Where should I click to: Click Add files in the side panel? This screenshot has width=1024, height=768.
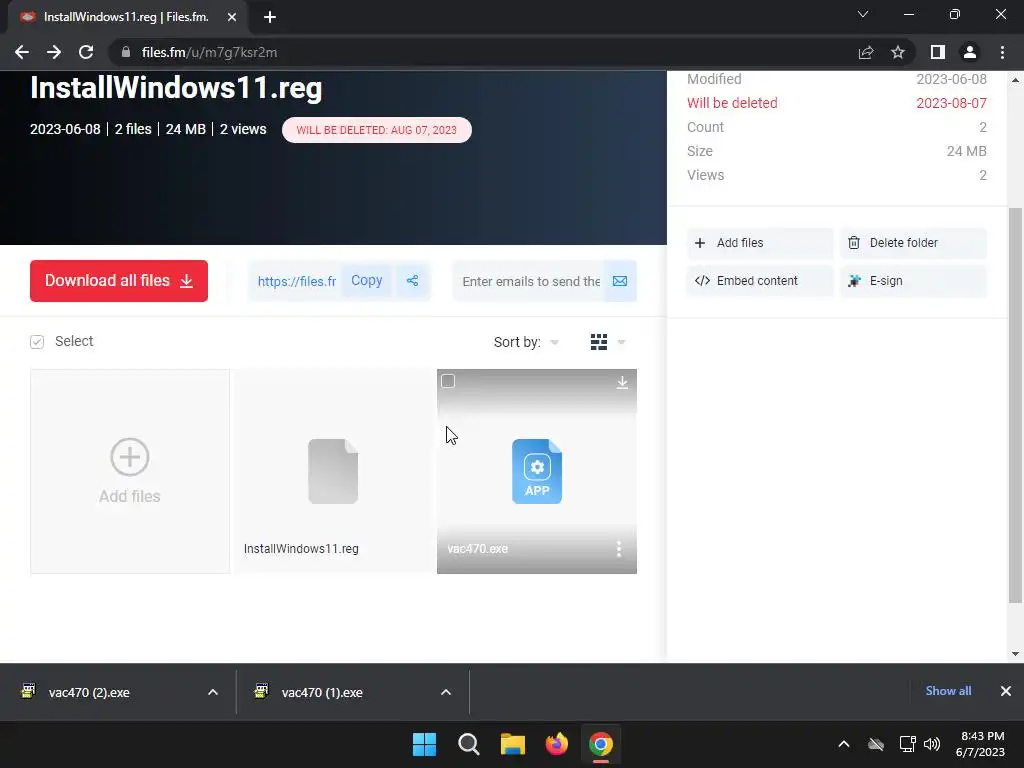coord(760,243)
